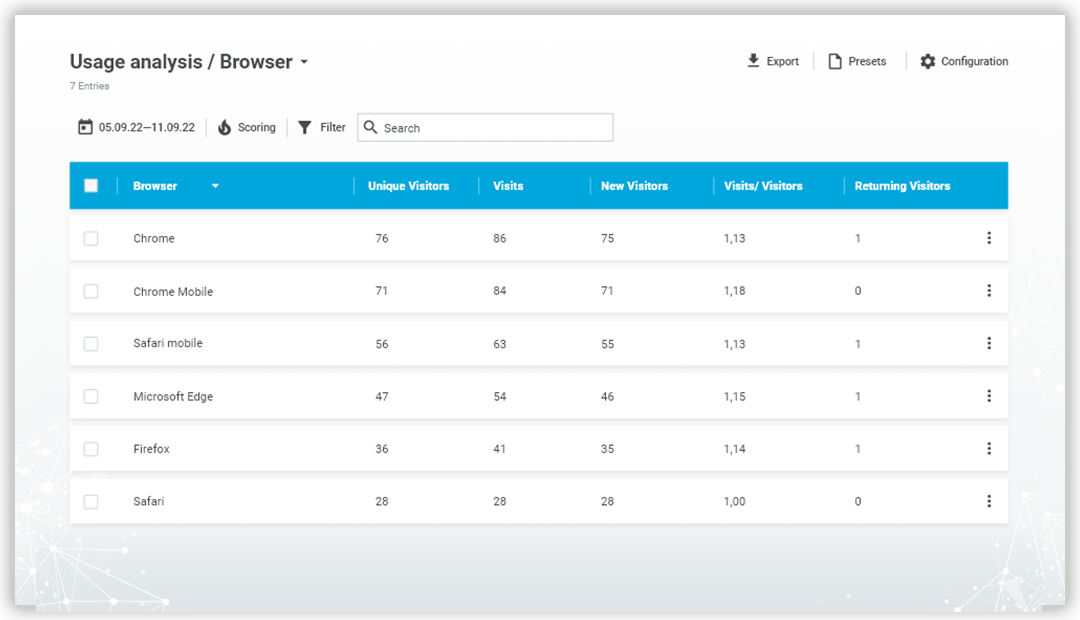The width and height of the screenshot is (1080, 620).
Task: Sort by the Visits column header
Action: (x=508, y=186)
